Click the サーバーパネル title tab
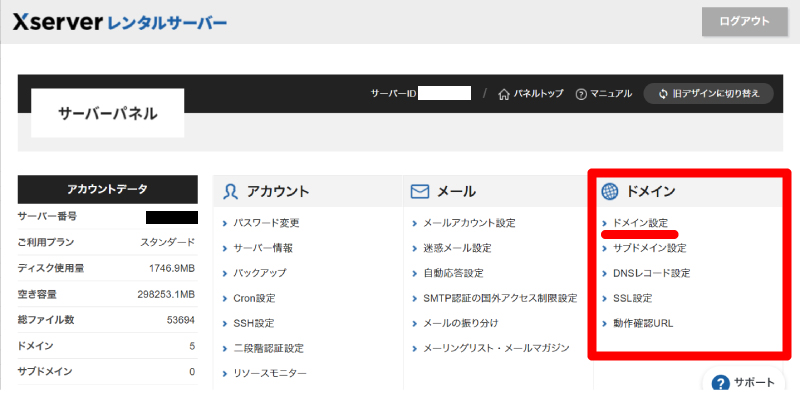This screenshot has height=403, width=800. pyautogui.click(x=108, y=113)
